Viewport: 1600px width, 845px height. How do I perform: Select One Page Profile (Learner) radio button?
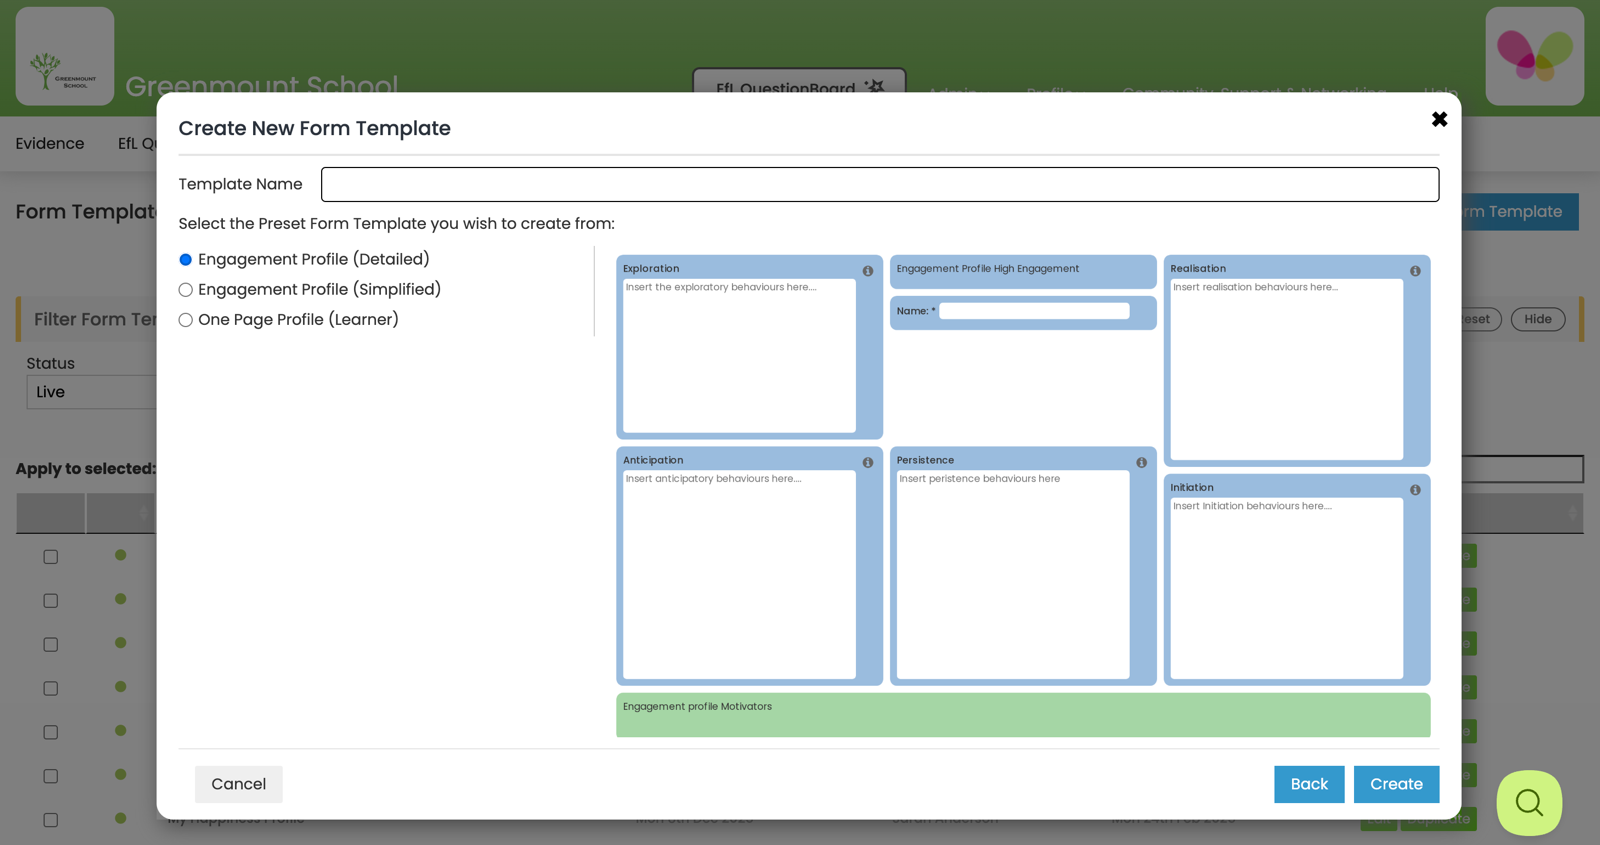[185, 320]
